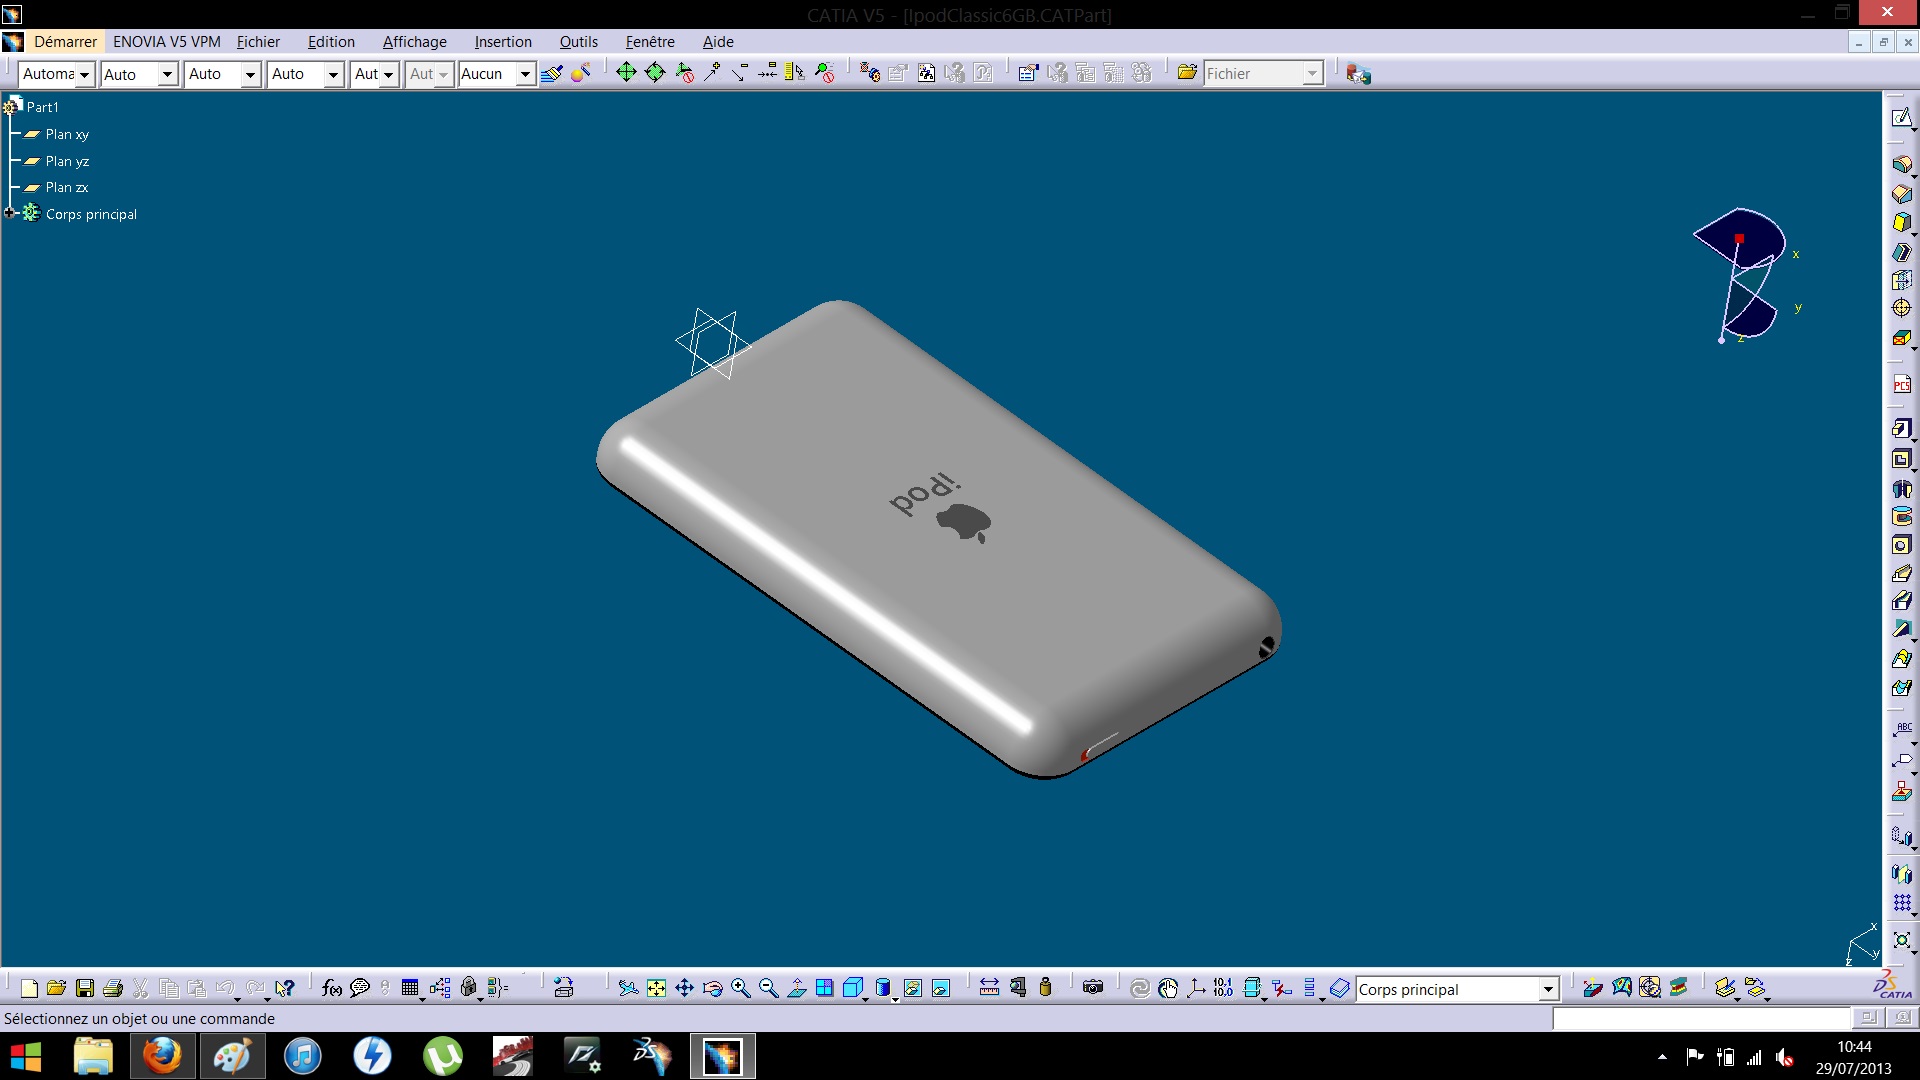1920x1080 pixels.
Task: Click the Save floppy disk icon
Action: tap(85, 989)
